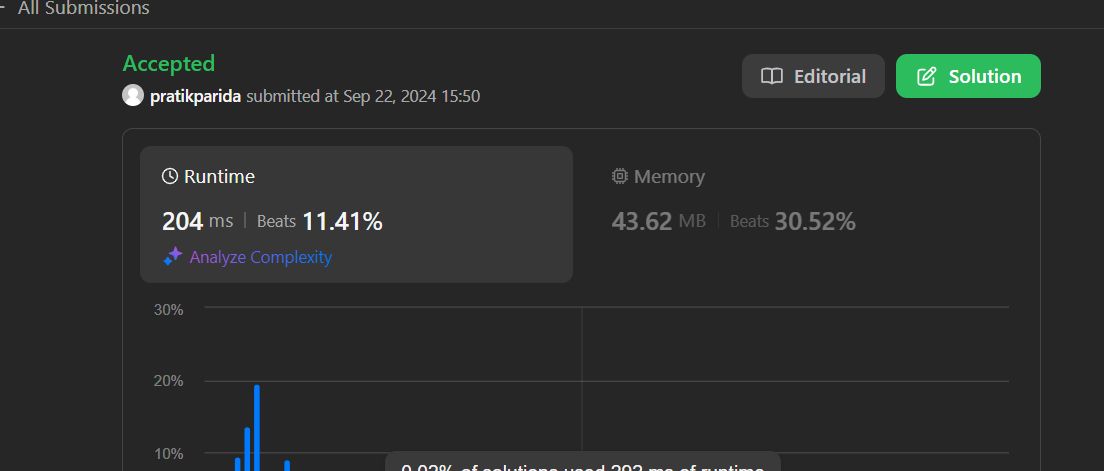Go back to All Submissions
The height and width of the screenshot is (471, 1104).
coord(83,8)
